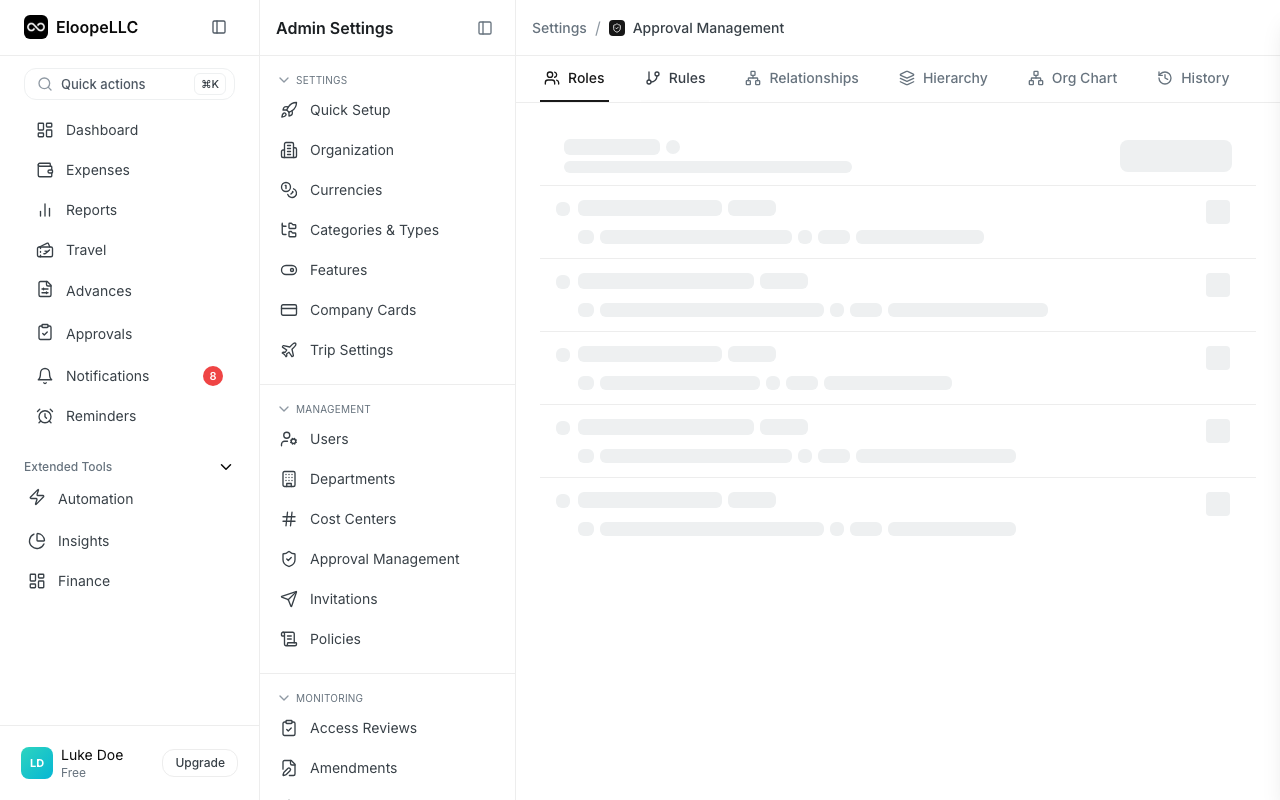Viewport: 1280px width, 800px height.
Task: Open the Notifications bell icon
Action: click(44, 375)
